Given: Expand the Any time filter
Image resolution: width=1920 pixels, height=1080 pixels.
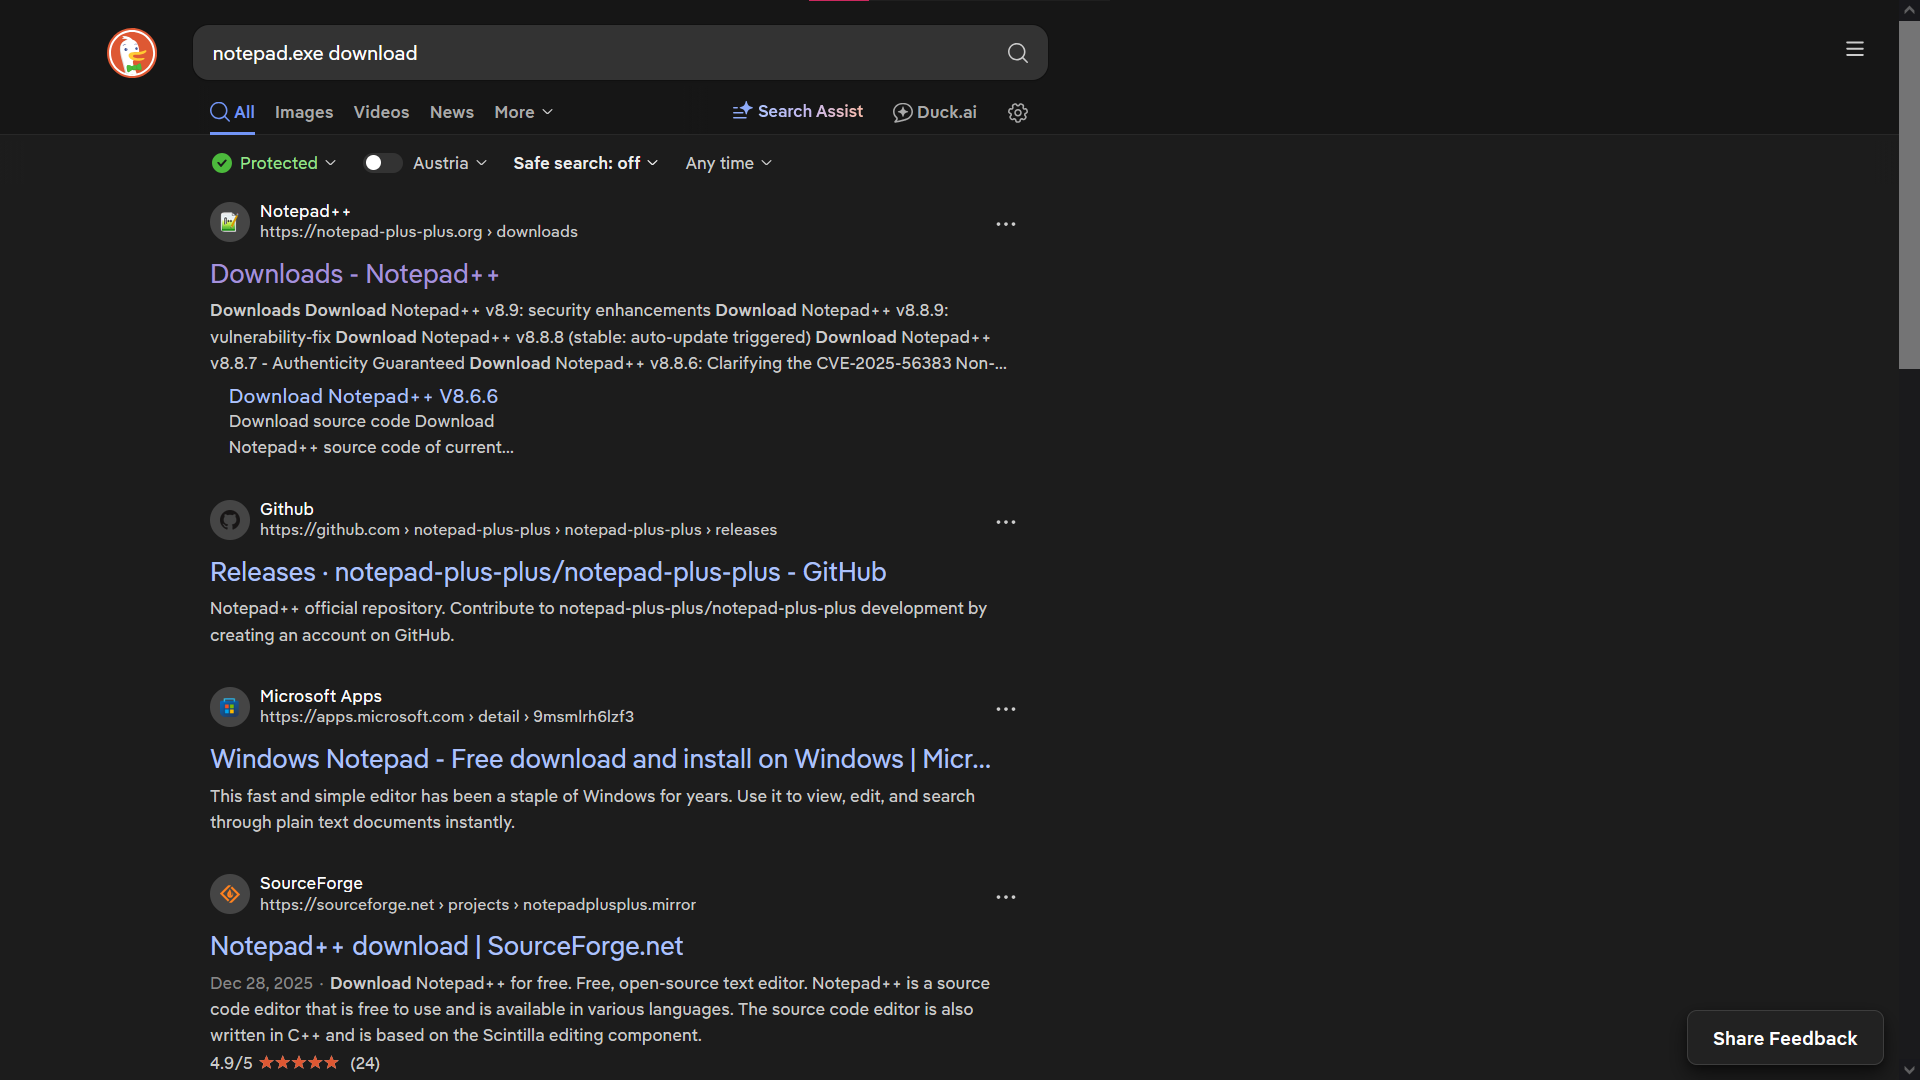Looking at the screenshot, I should 728,163.
